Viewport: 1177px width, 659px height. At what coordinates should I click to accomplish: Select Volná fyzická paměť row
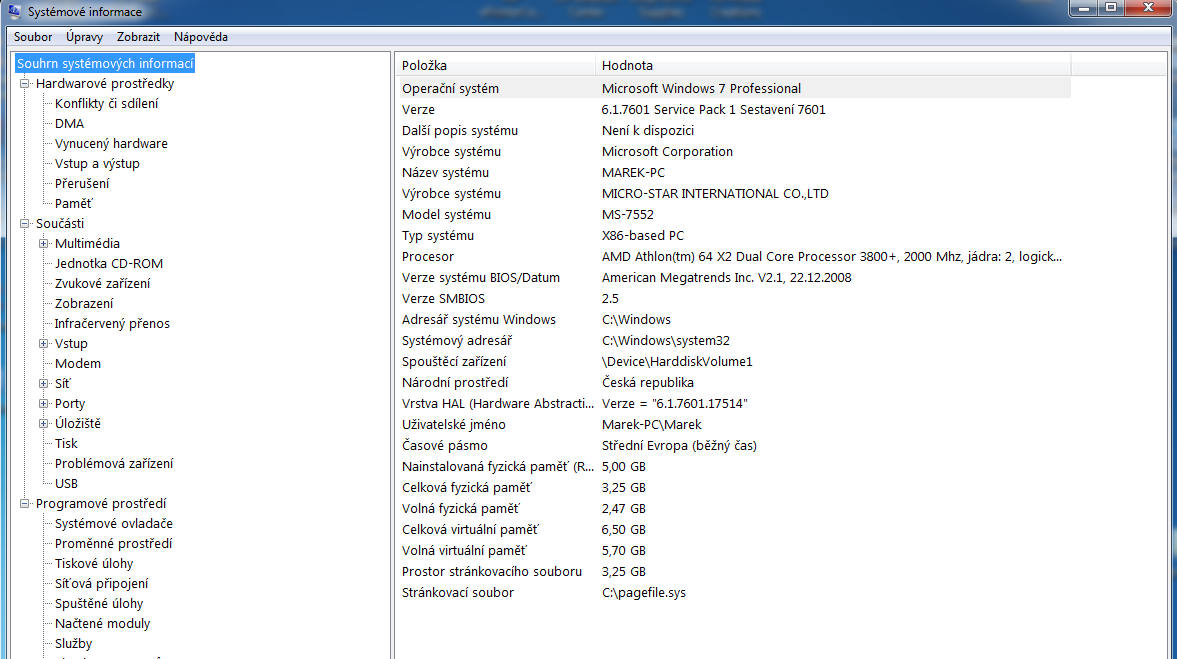coord(734,509)
